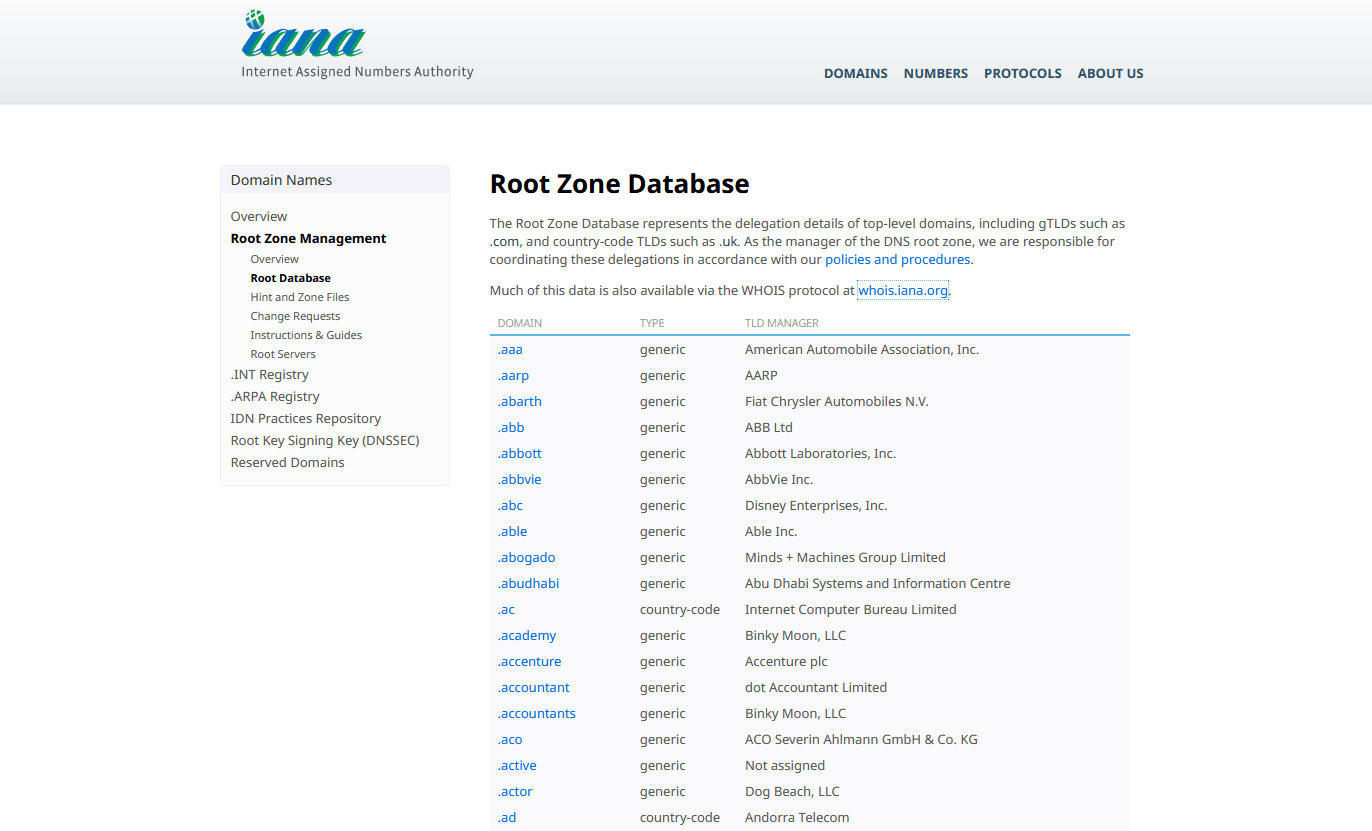Open the .abogado domain
Viewport: 1372px width, 831px height.
(x=527, y=557)
